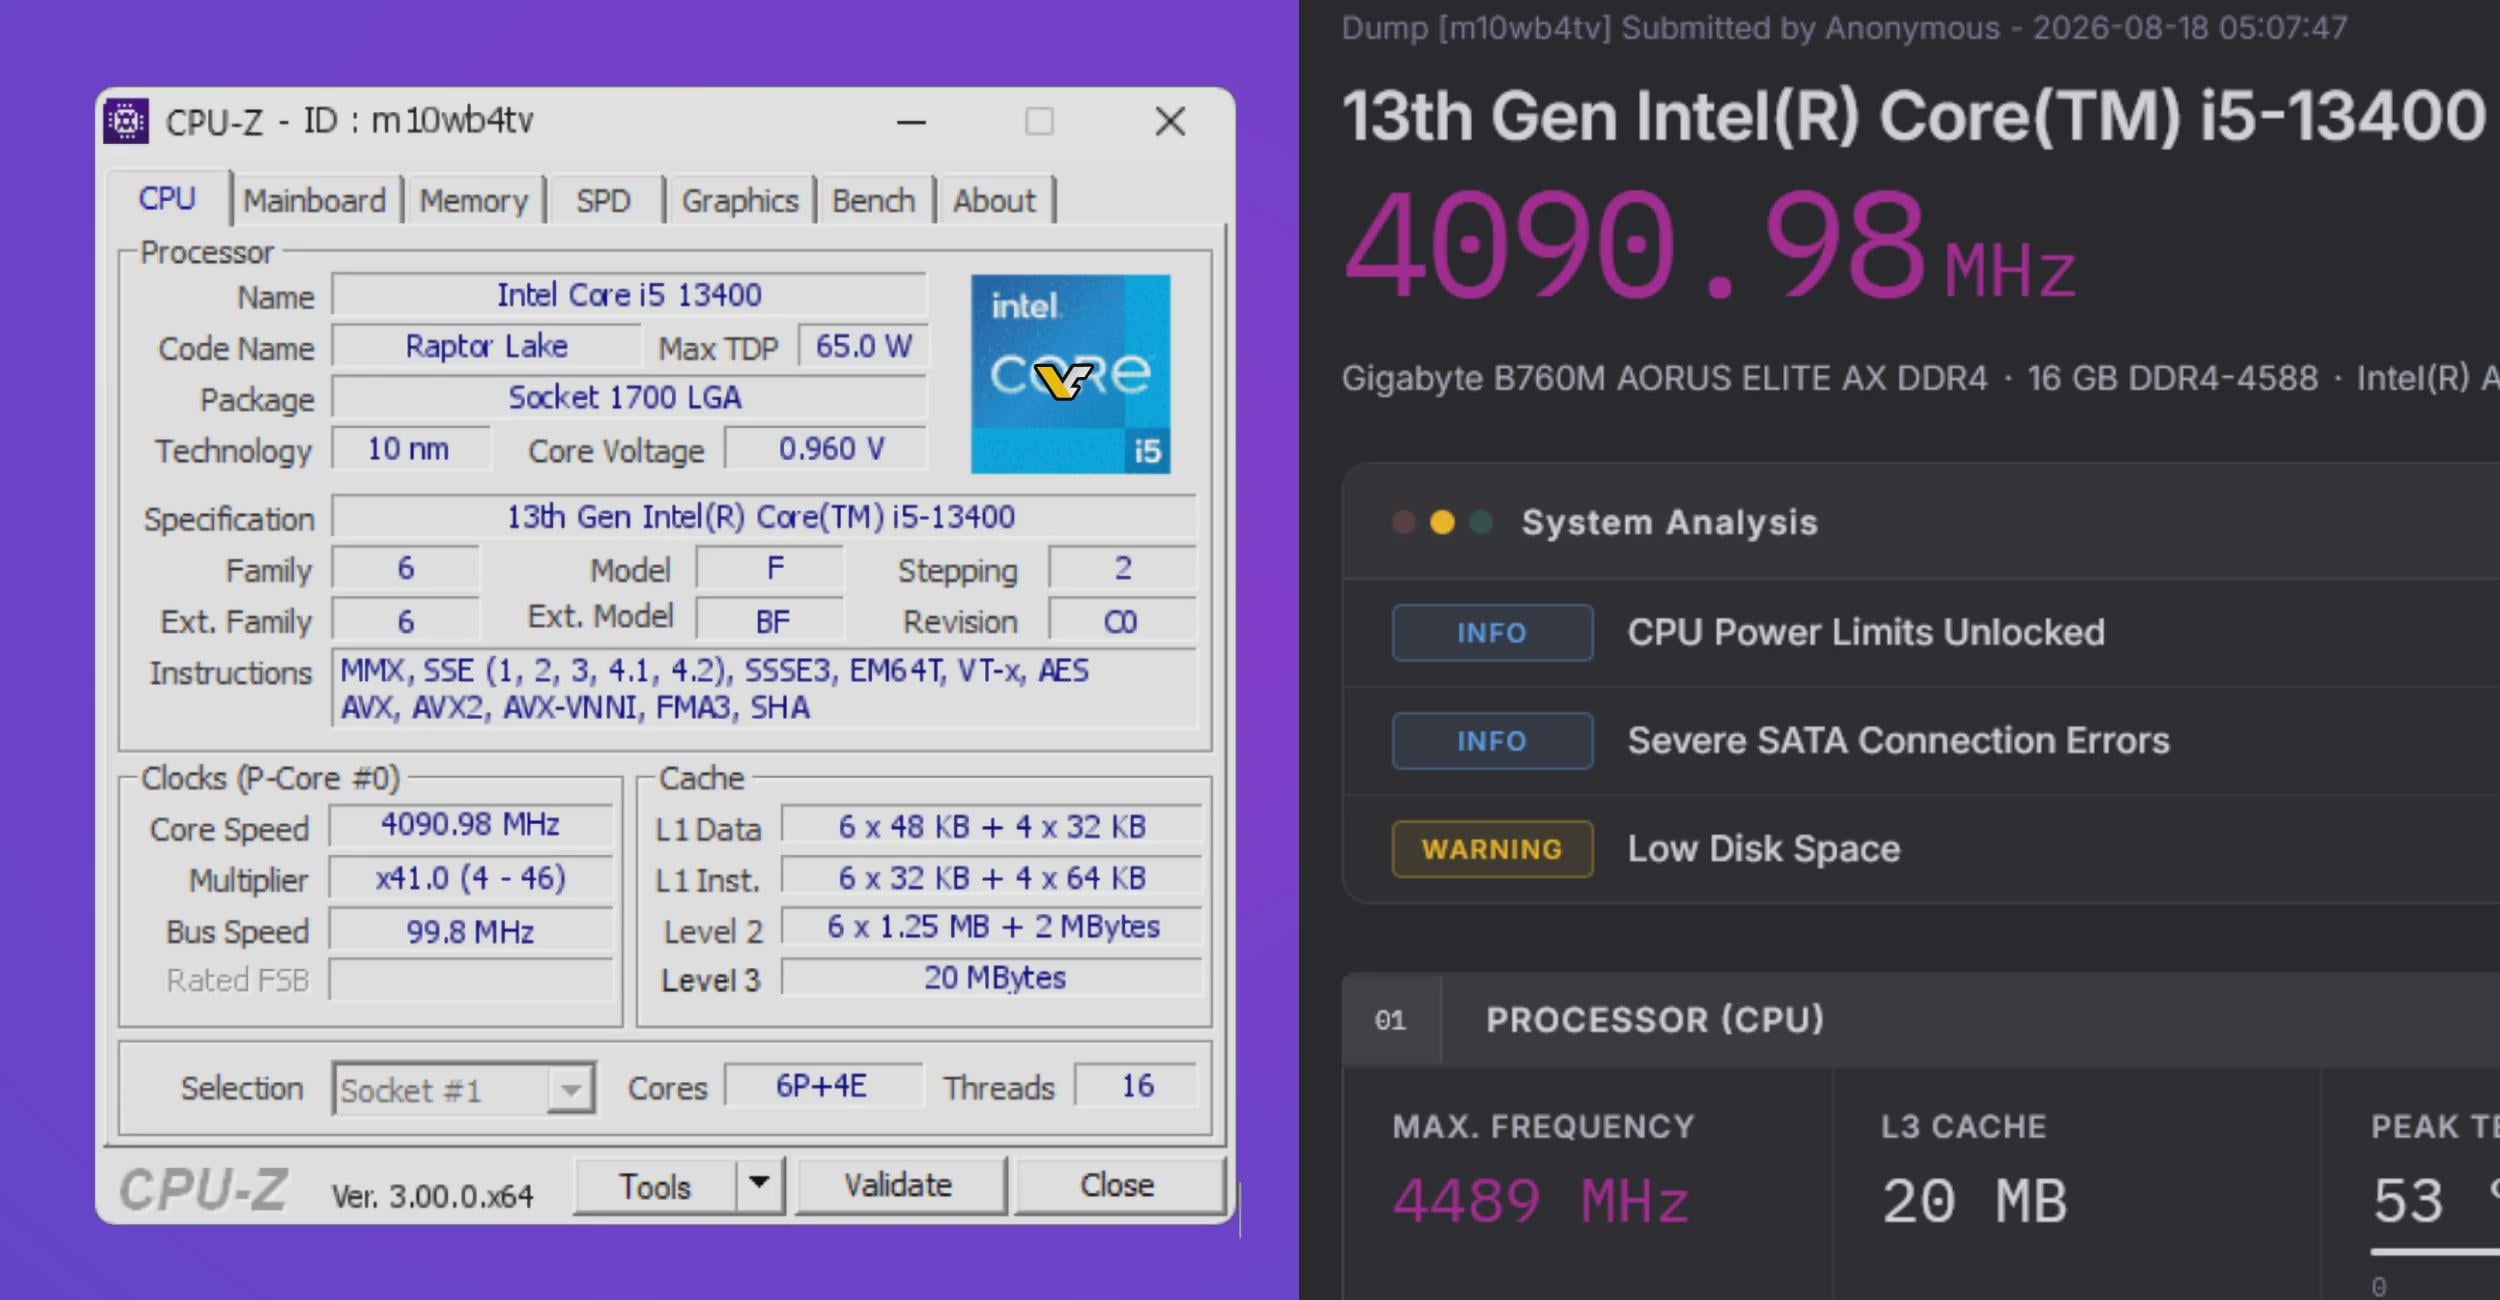The height and width of the screenshot is (1300, 2500).
Task: Click the Code Name value 'Raptor Lake'
Action: tap(486, 346)
